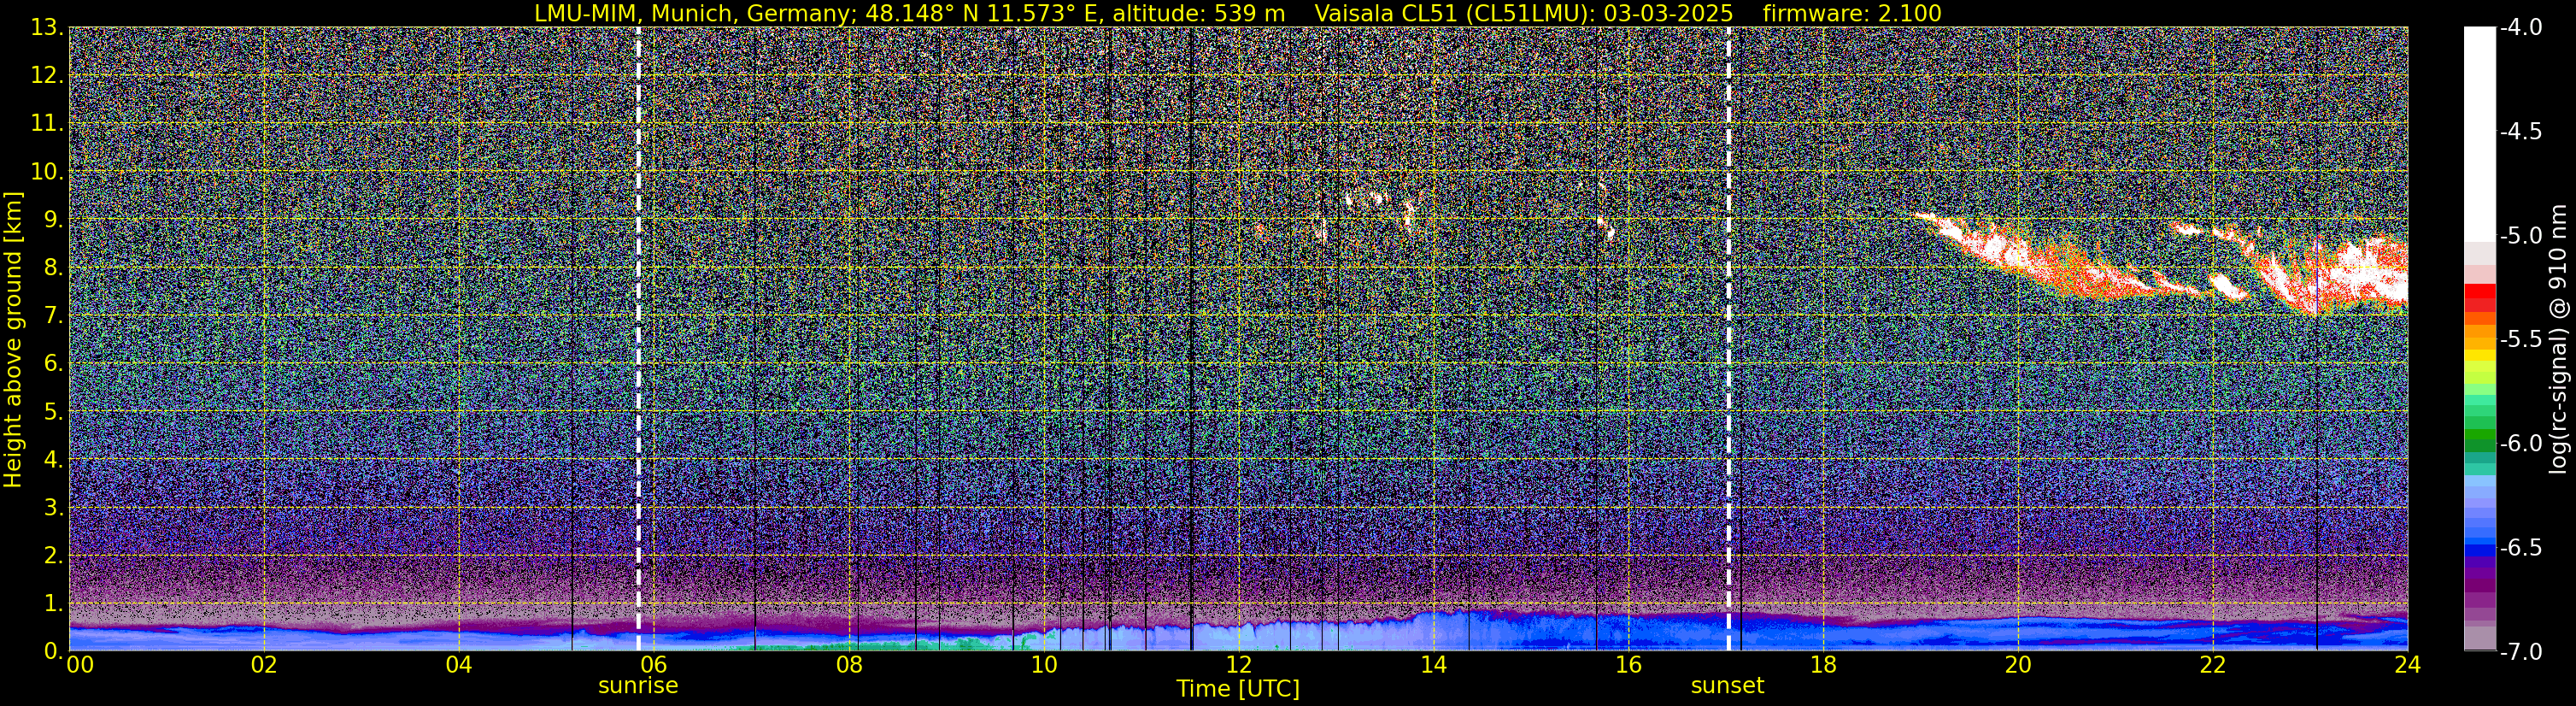Click the '04' time axis tick label
The image size is (2576, 706).
(459, 665)
